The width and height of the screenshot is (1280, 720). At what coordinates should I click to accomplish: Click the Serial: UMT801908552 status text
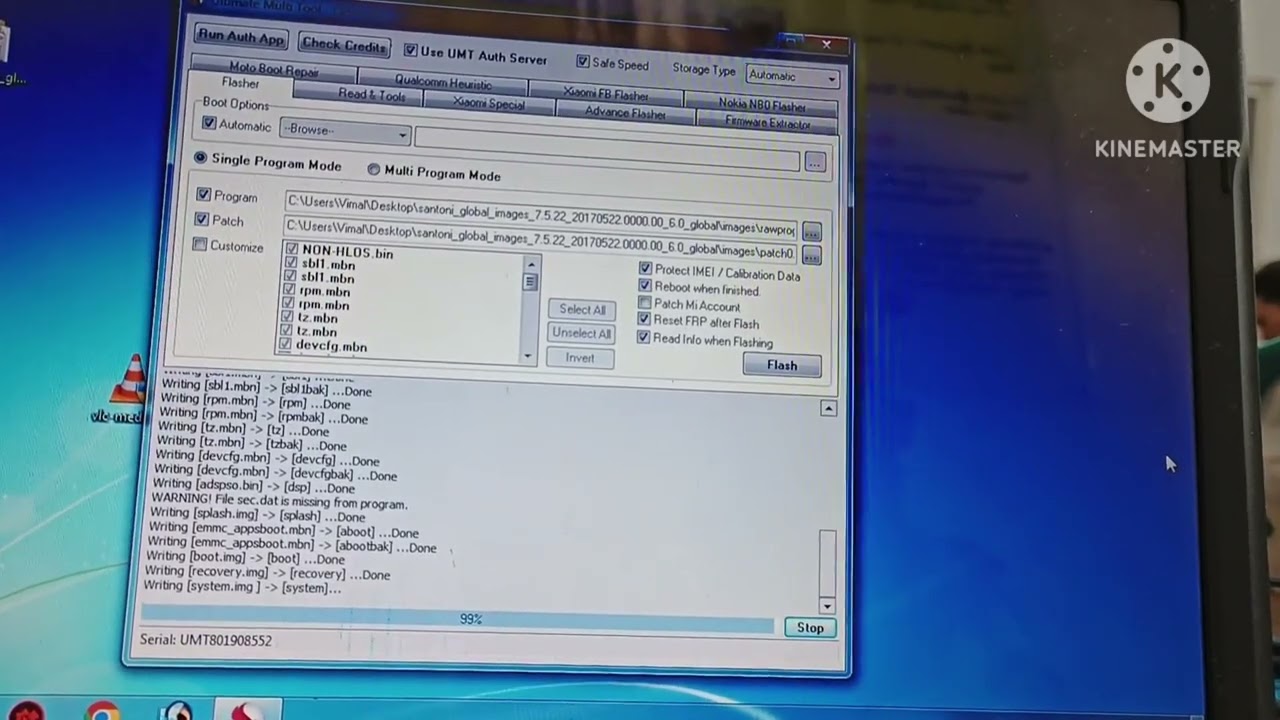tap(206, 640)
